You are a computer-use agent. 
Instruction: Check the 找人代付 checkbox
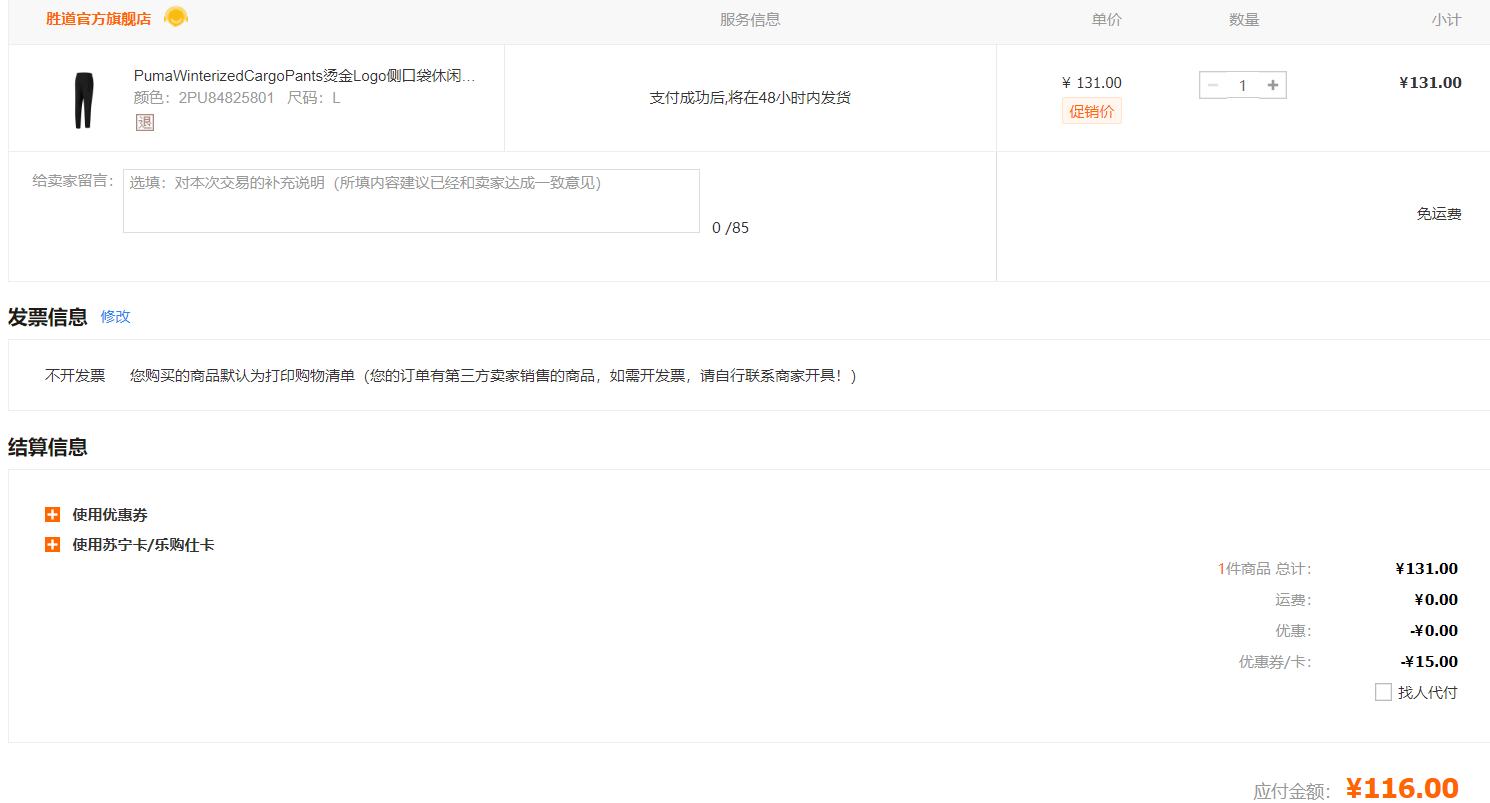[1383, 692]
